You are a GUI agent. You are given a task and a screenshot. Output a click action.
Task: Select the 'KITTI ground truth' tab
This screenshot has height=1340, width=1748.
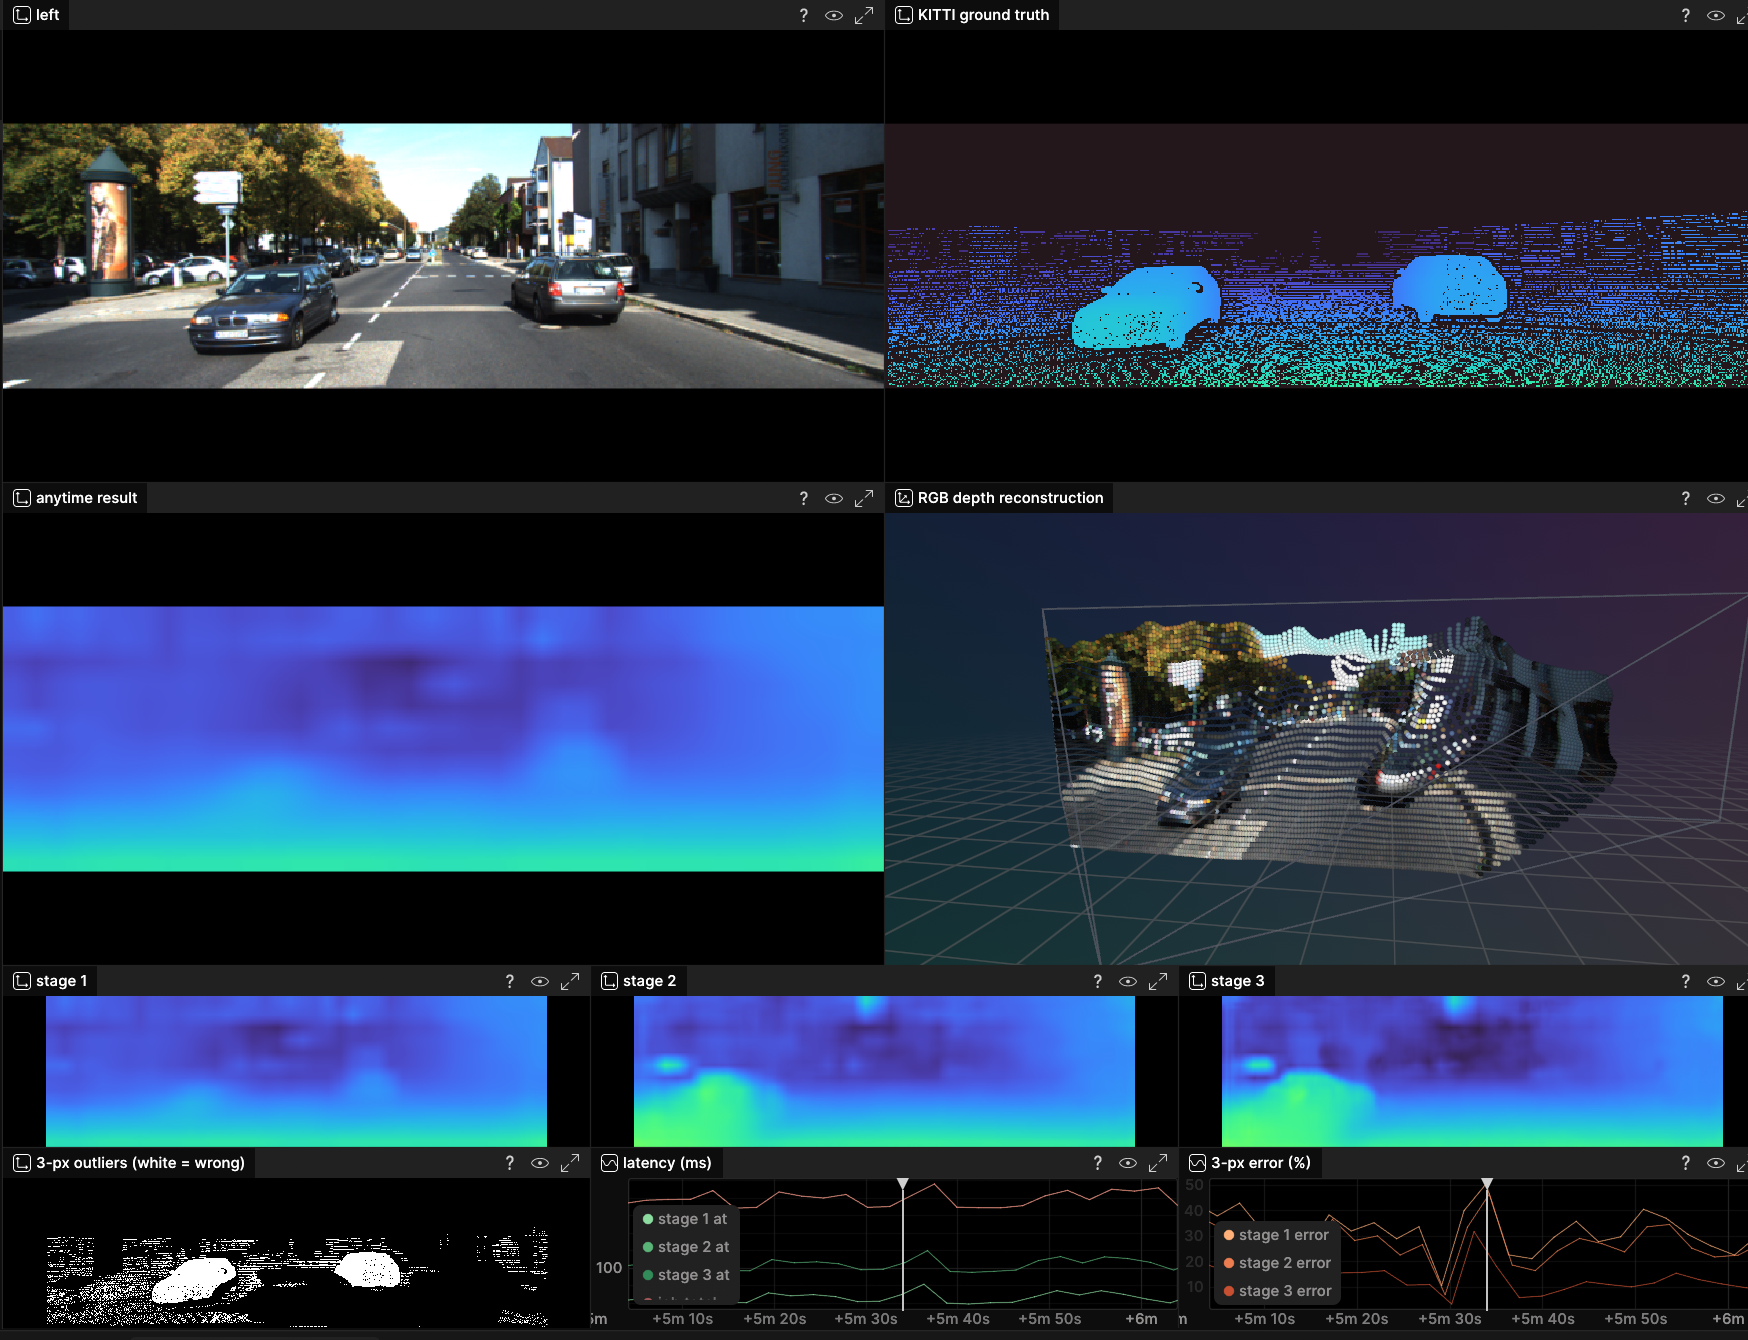[x=972, y=15]
